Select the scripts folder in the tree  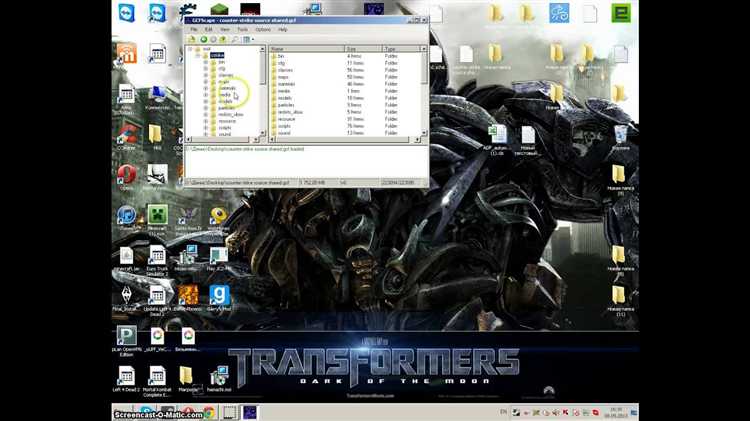pyautogui.click(x=225, y=128)
